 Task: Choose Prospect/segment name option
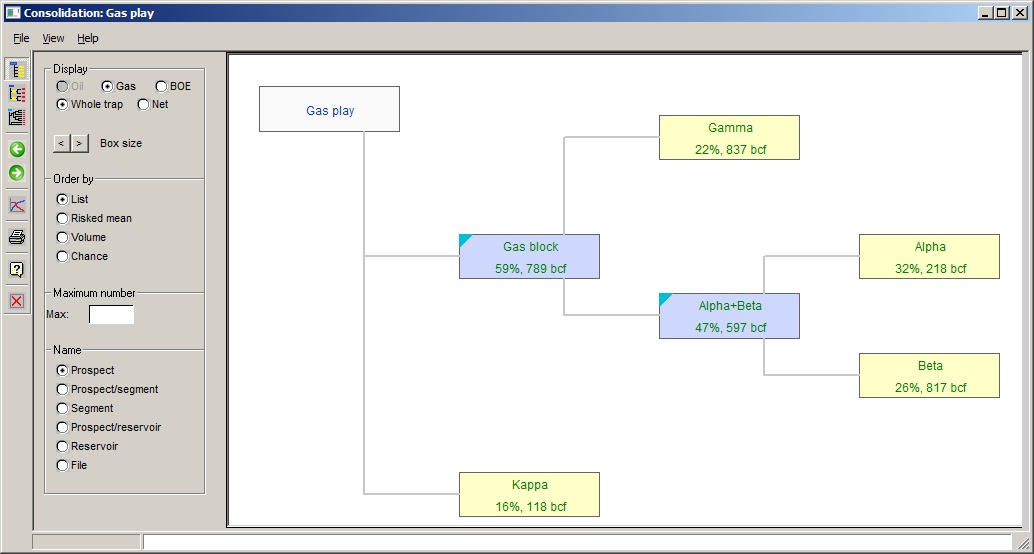63,390
